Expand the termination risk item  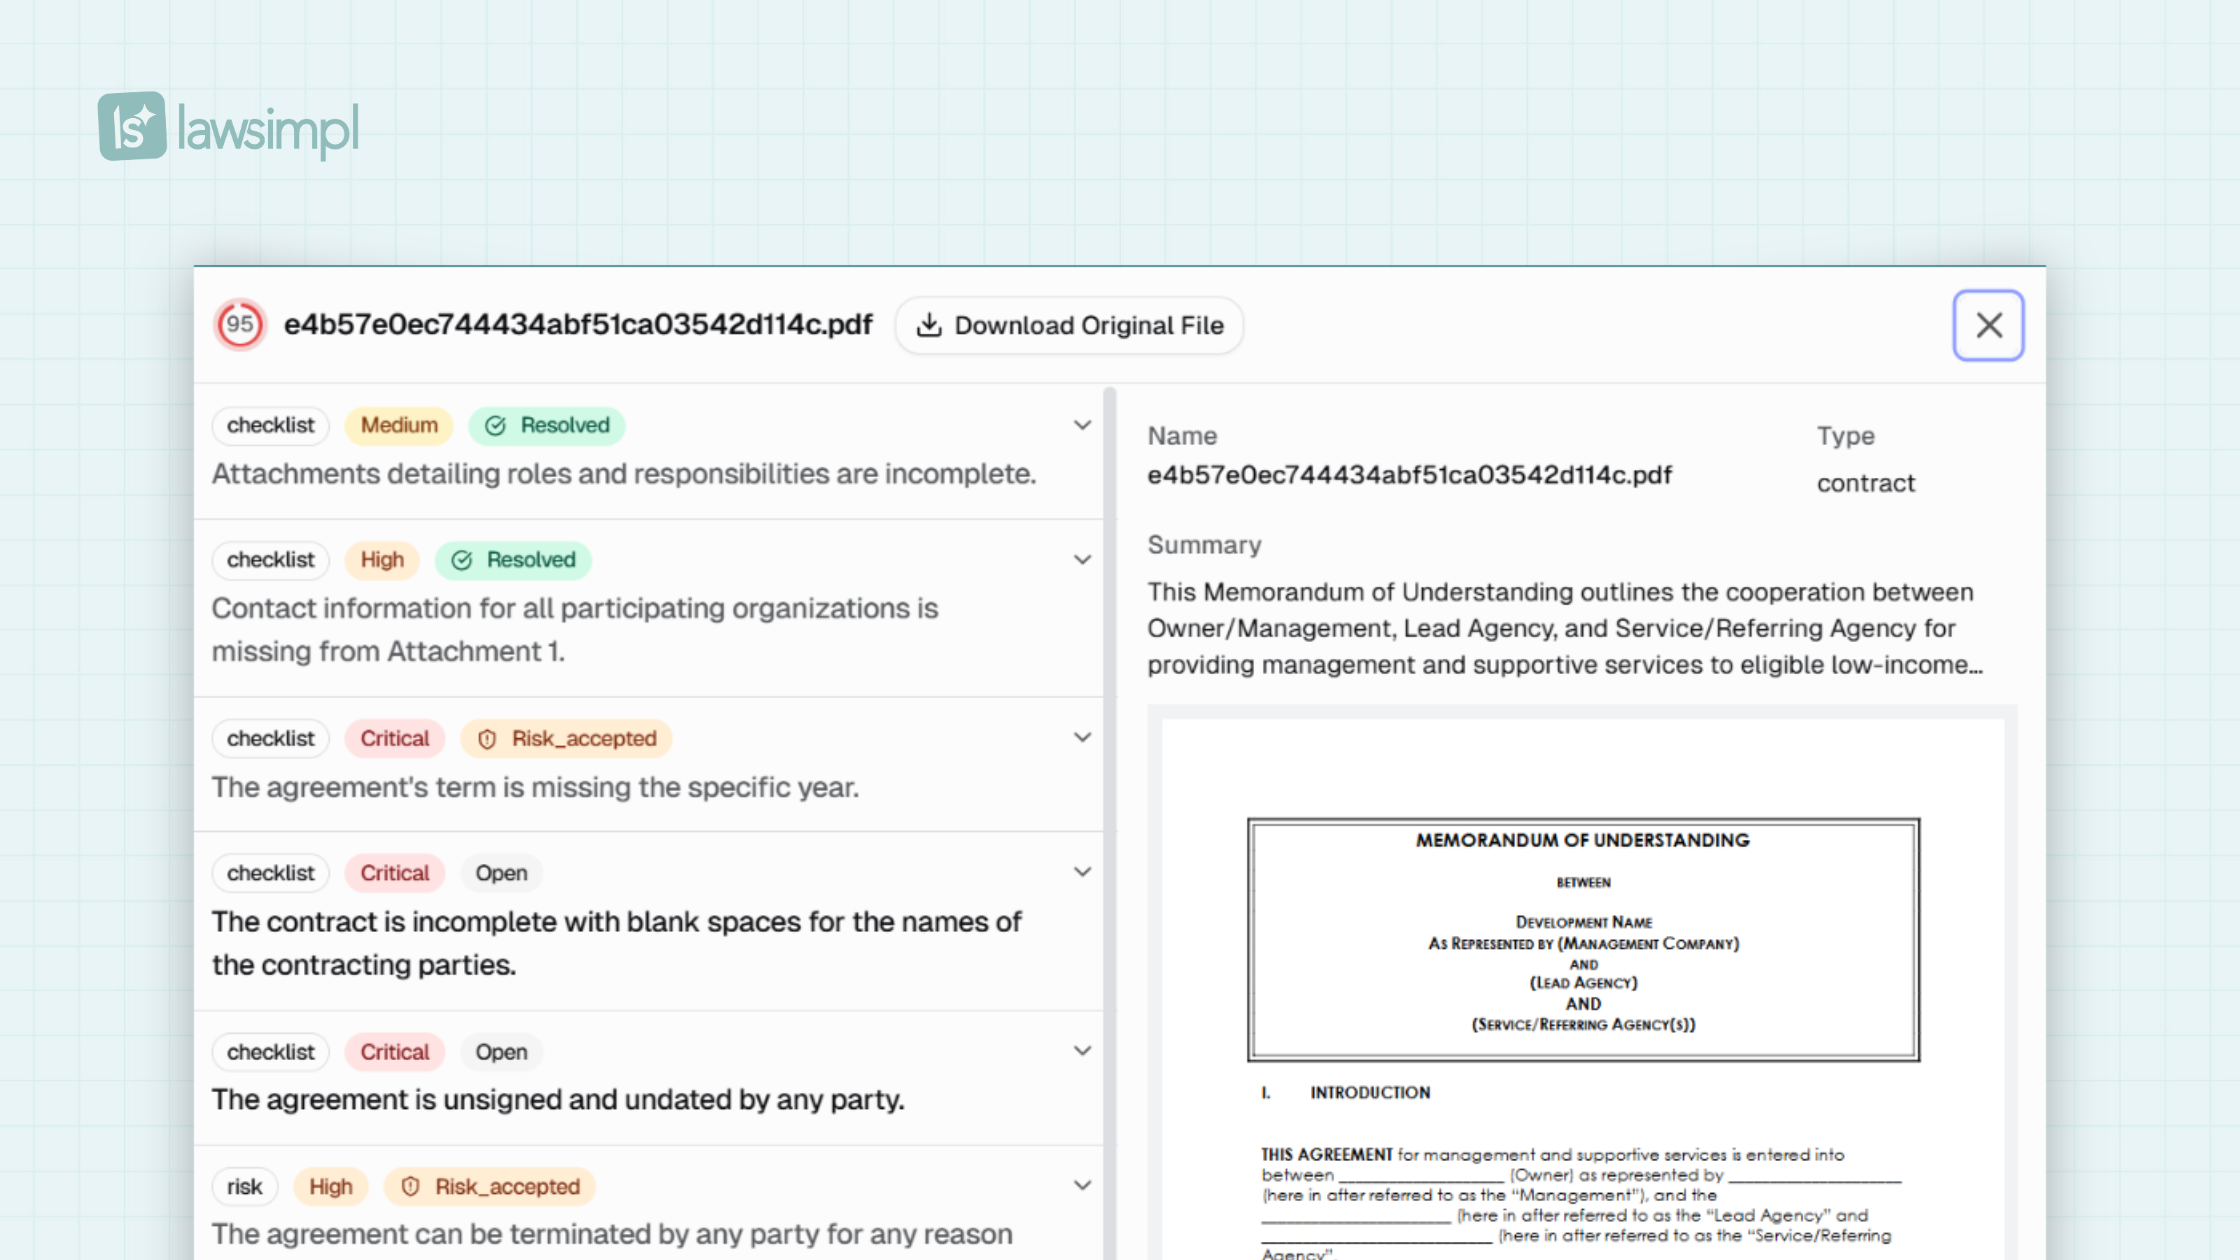[1082, 1186]
